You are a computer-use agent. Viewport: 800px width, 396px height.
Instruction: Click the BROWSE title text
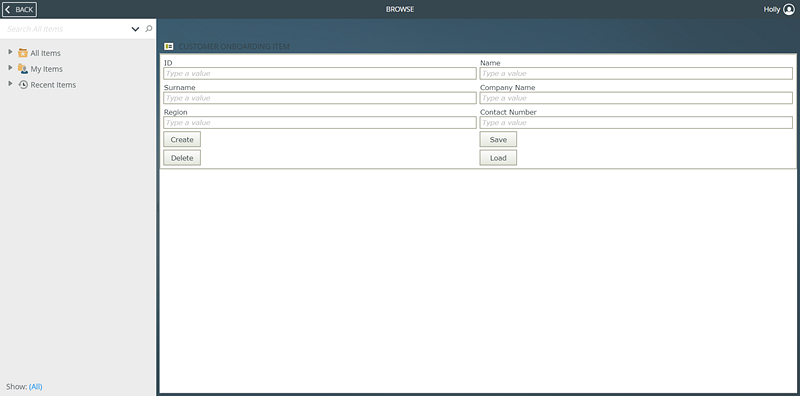pos(400,9)
